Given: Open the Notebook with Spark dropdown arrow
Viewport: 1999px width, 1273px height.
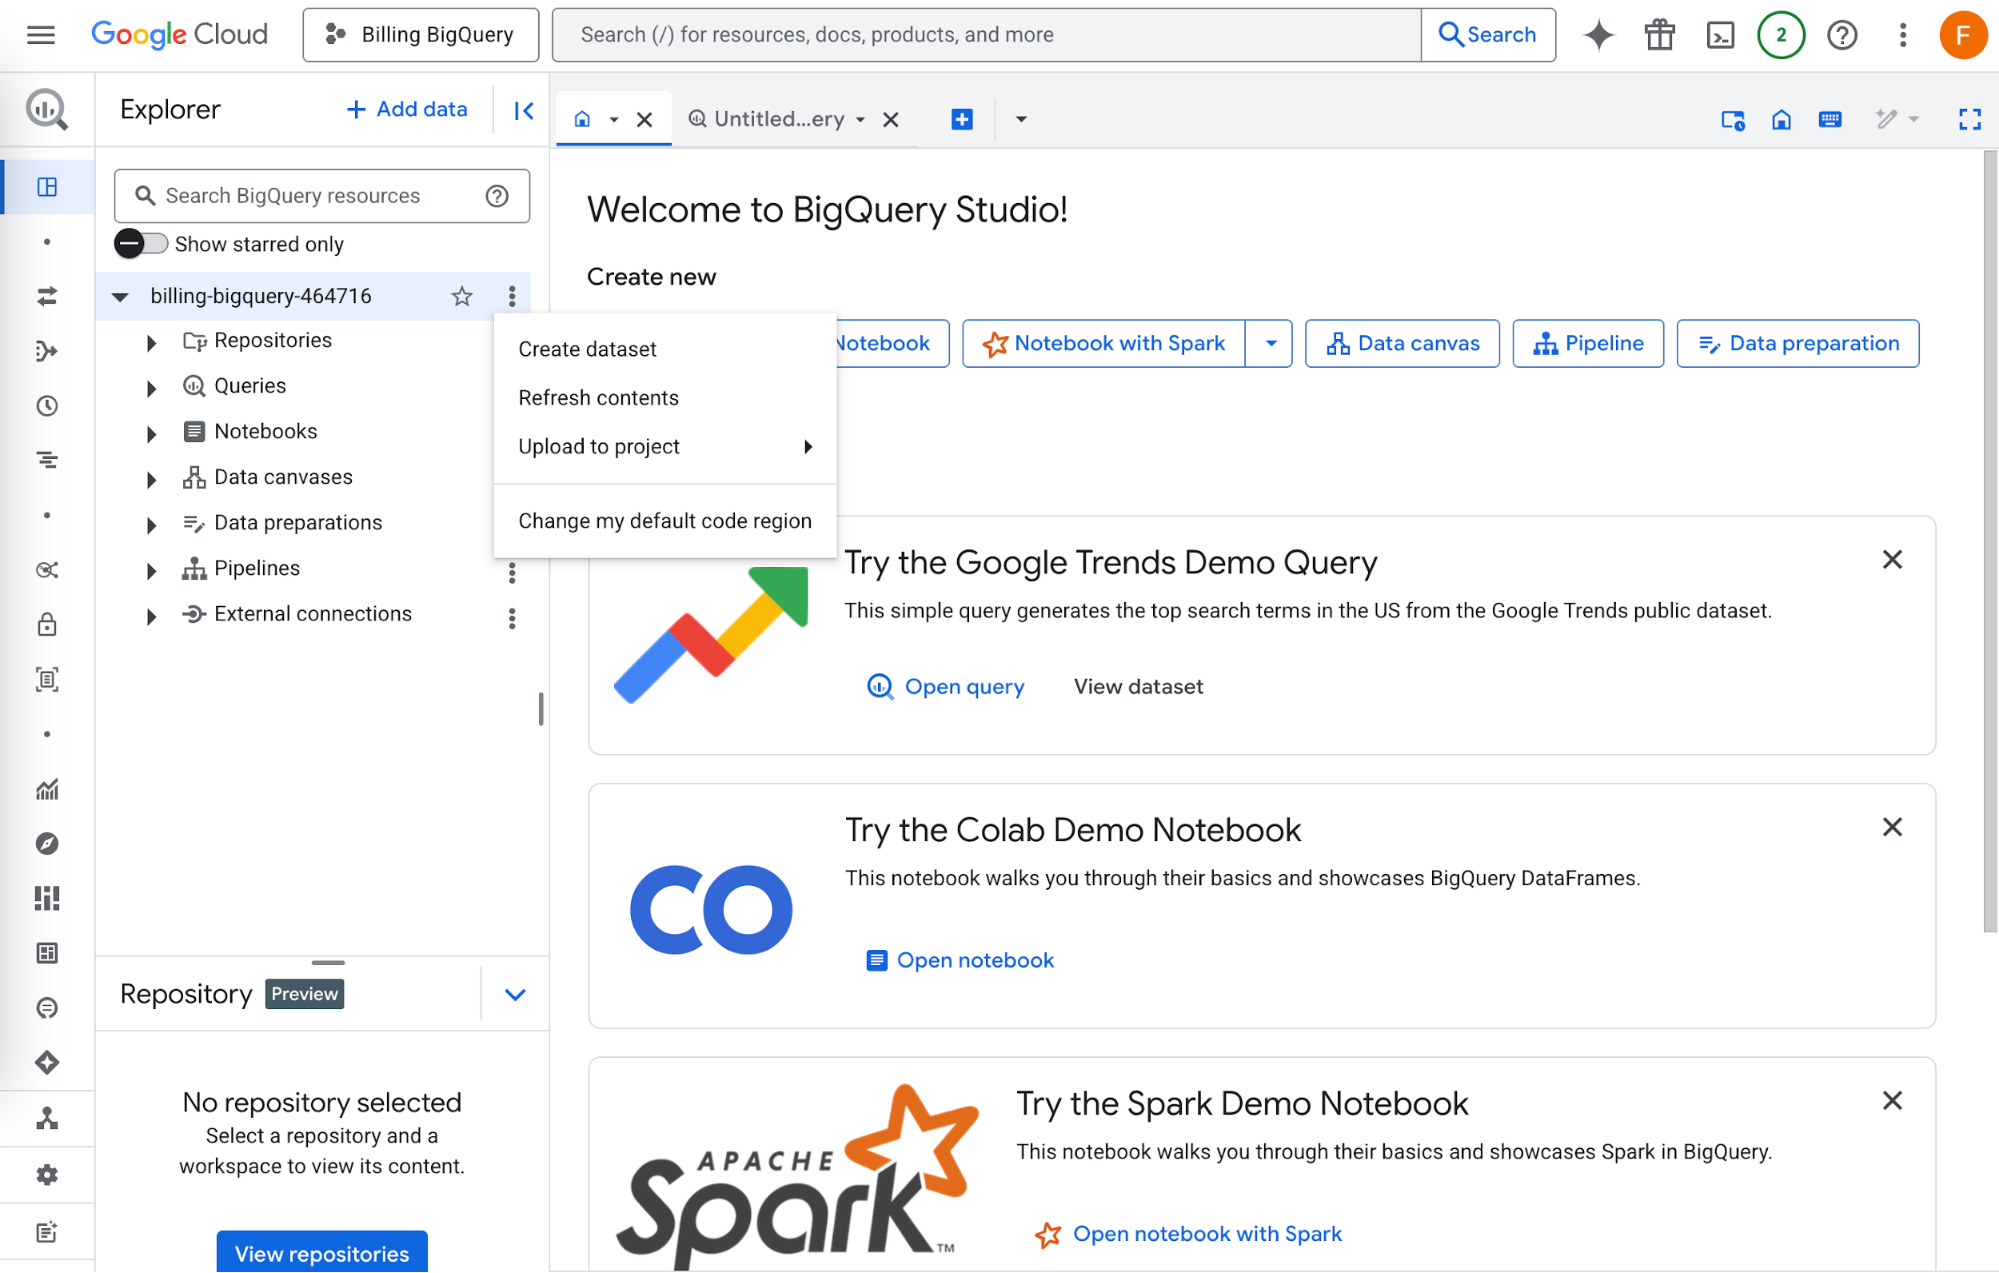Looking at the screenshot, I should click(x=1270, y=344).
